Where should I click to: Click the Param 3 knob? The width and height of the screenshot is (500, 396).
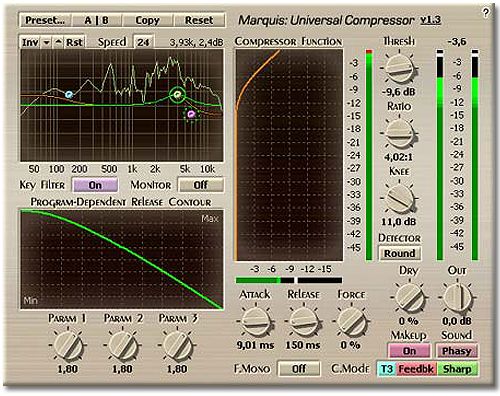pos(177,345)
